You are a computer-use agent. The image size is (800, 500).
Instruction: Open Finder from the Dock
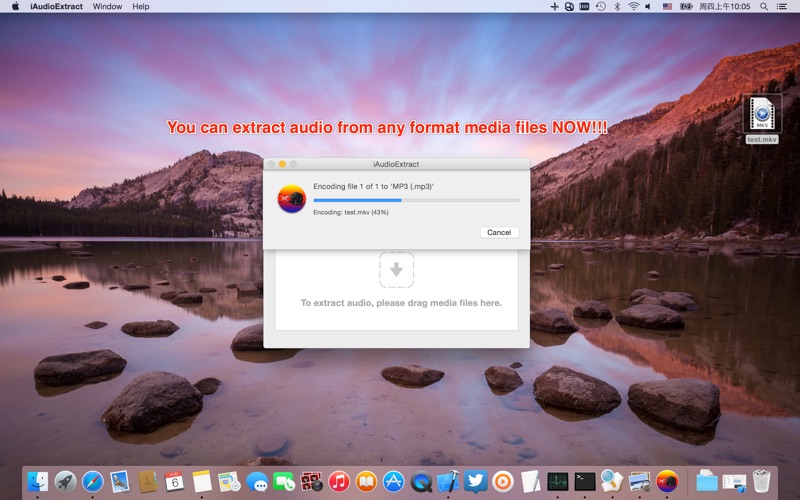(38, 481)
